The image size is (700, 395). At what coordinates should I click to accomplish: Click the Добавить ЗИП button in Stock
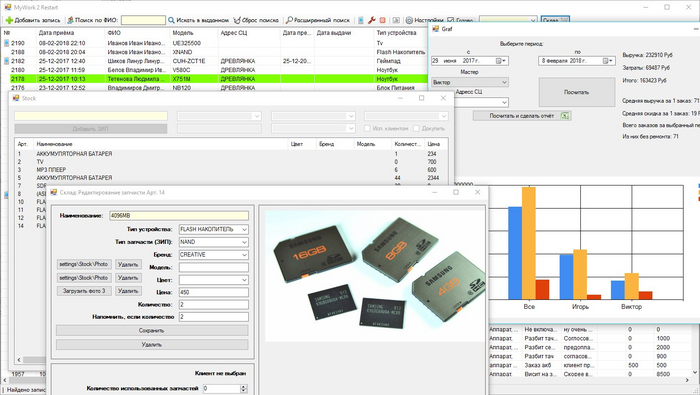(x=91, y=129)
